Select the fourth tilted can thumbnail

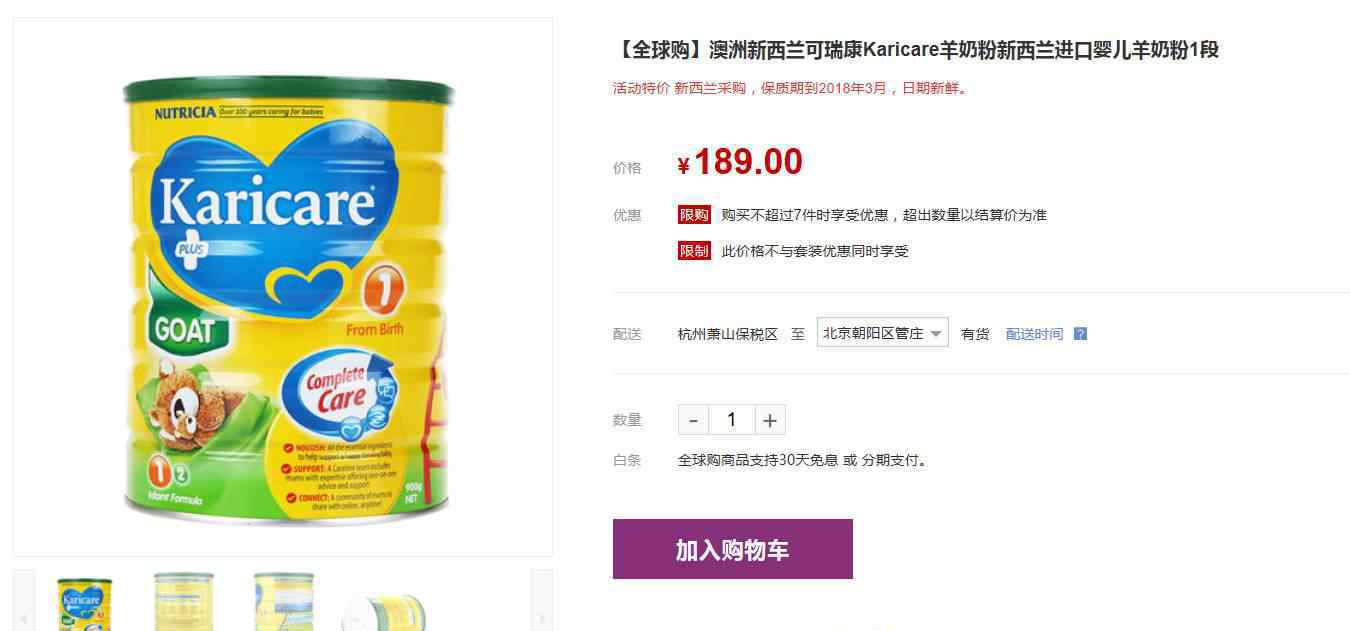[x=384, y=610]
